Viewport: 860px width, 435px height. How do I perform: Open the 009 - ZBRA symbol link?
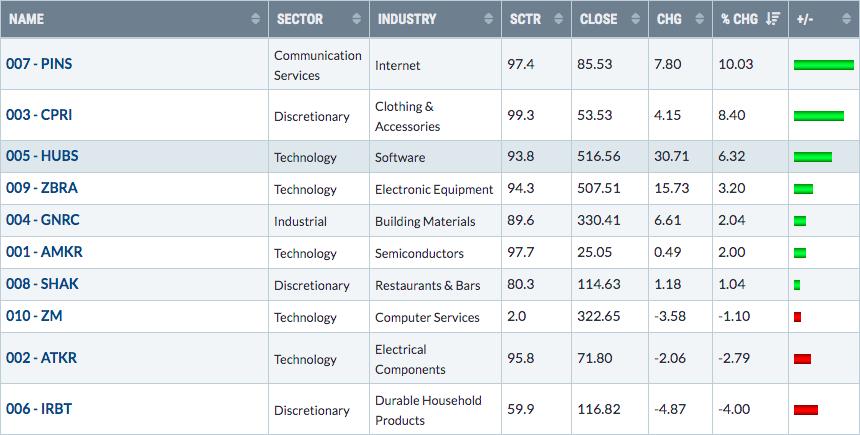(42, 188)
